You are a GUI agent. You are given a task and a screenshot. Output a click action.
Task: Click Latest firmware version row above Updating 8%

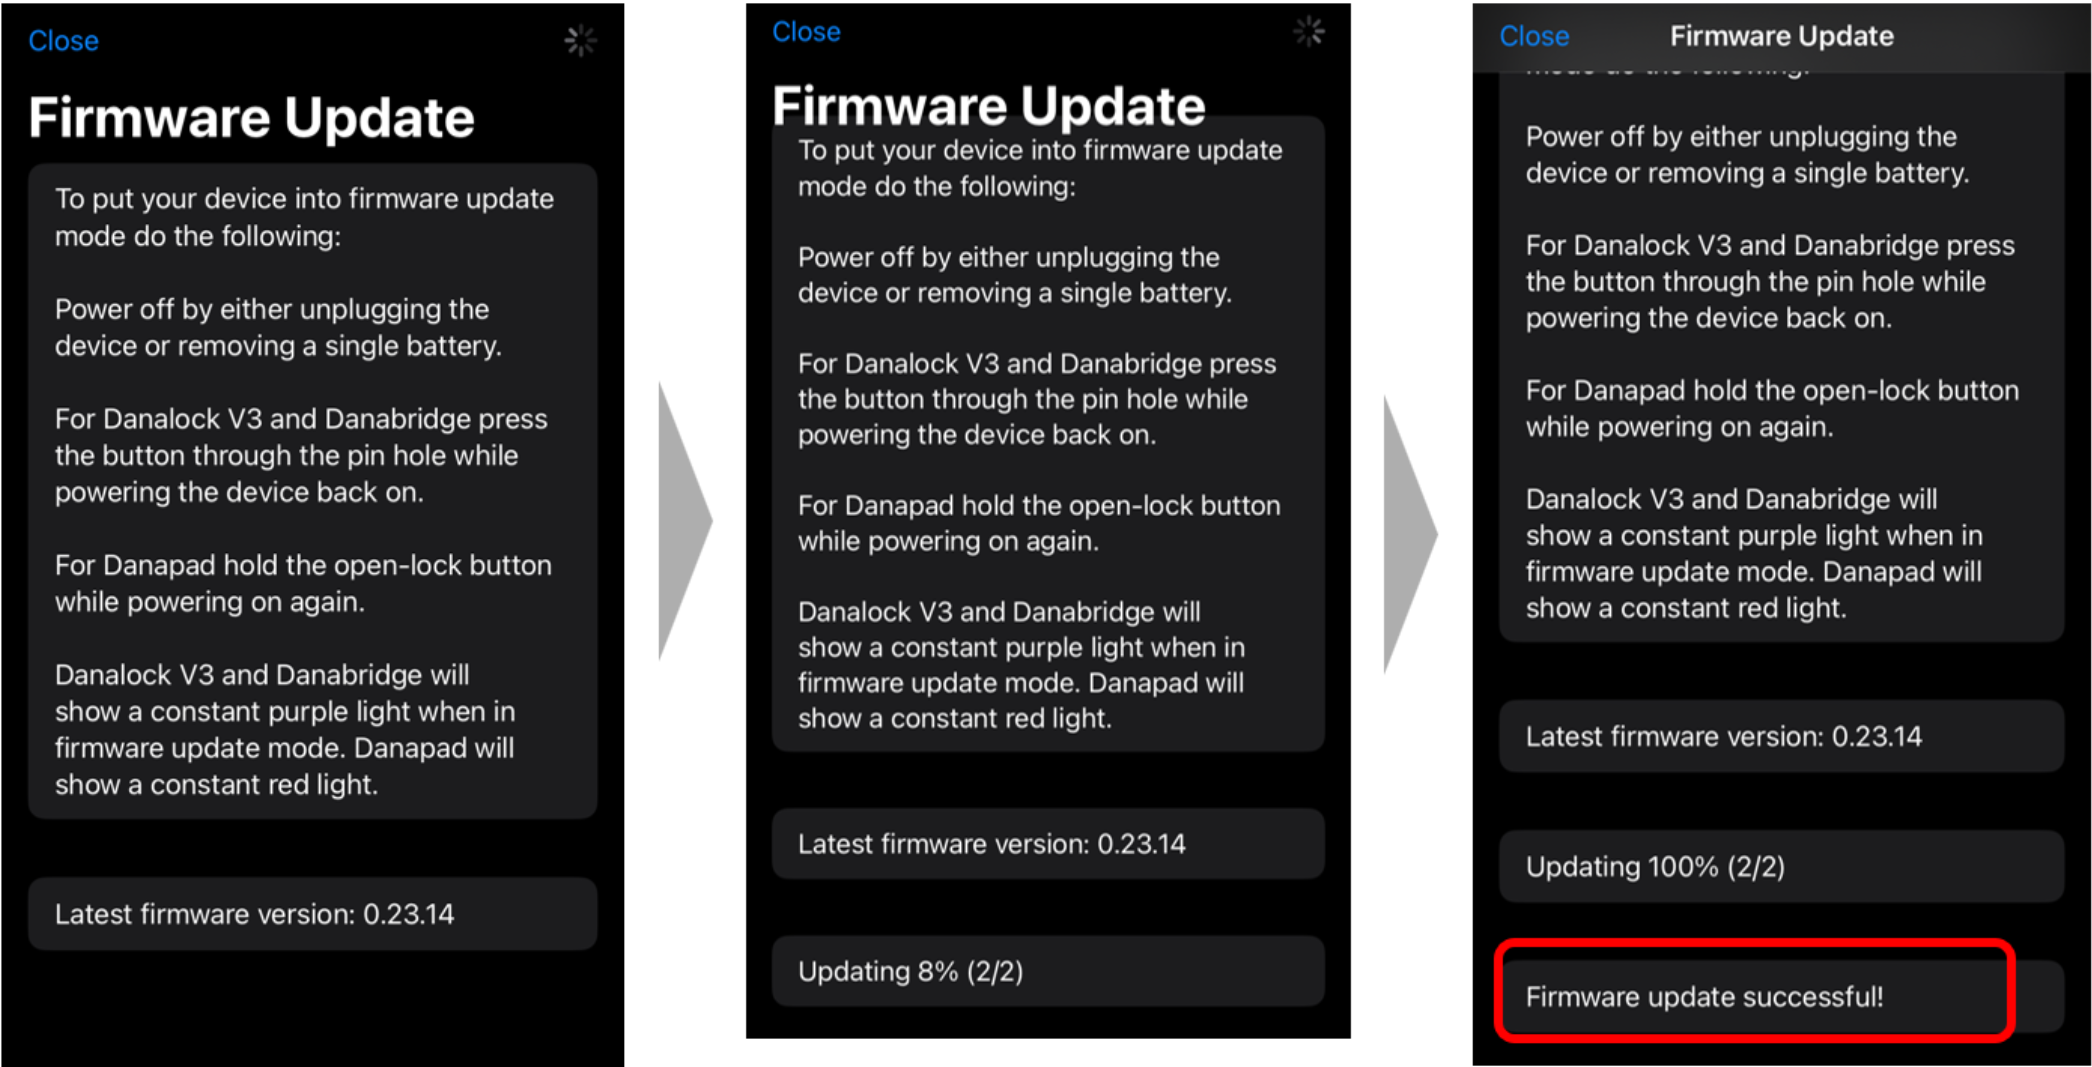point(1048,844)
